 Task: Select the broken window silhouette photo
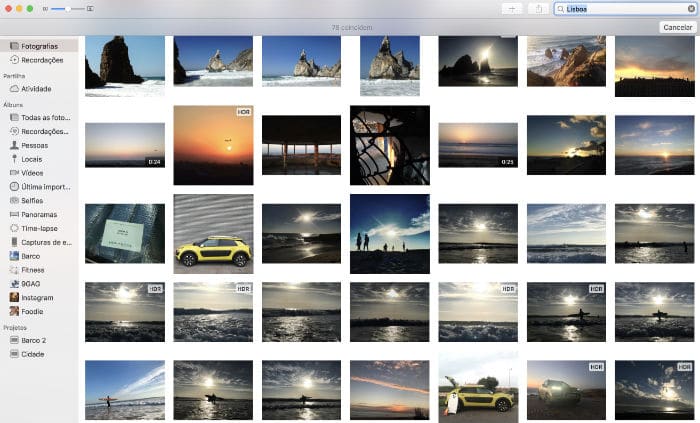390,145
